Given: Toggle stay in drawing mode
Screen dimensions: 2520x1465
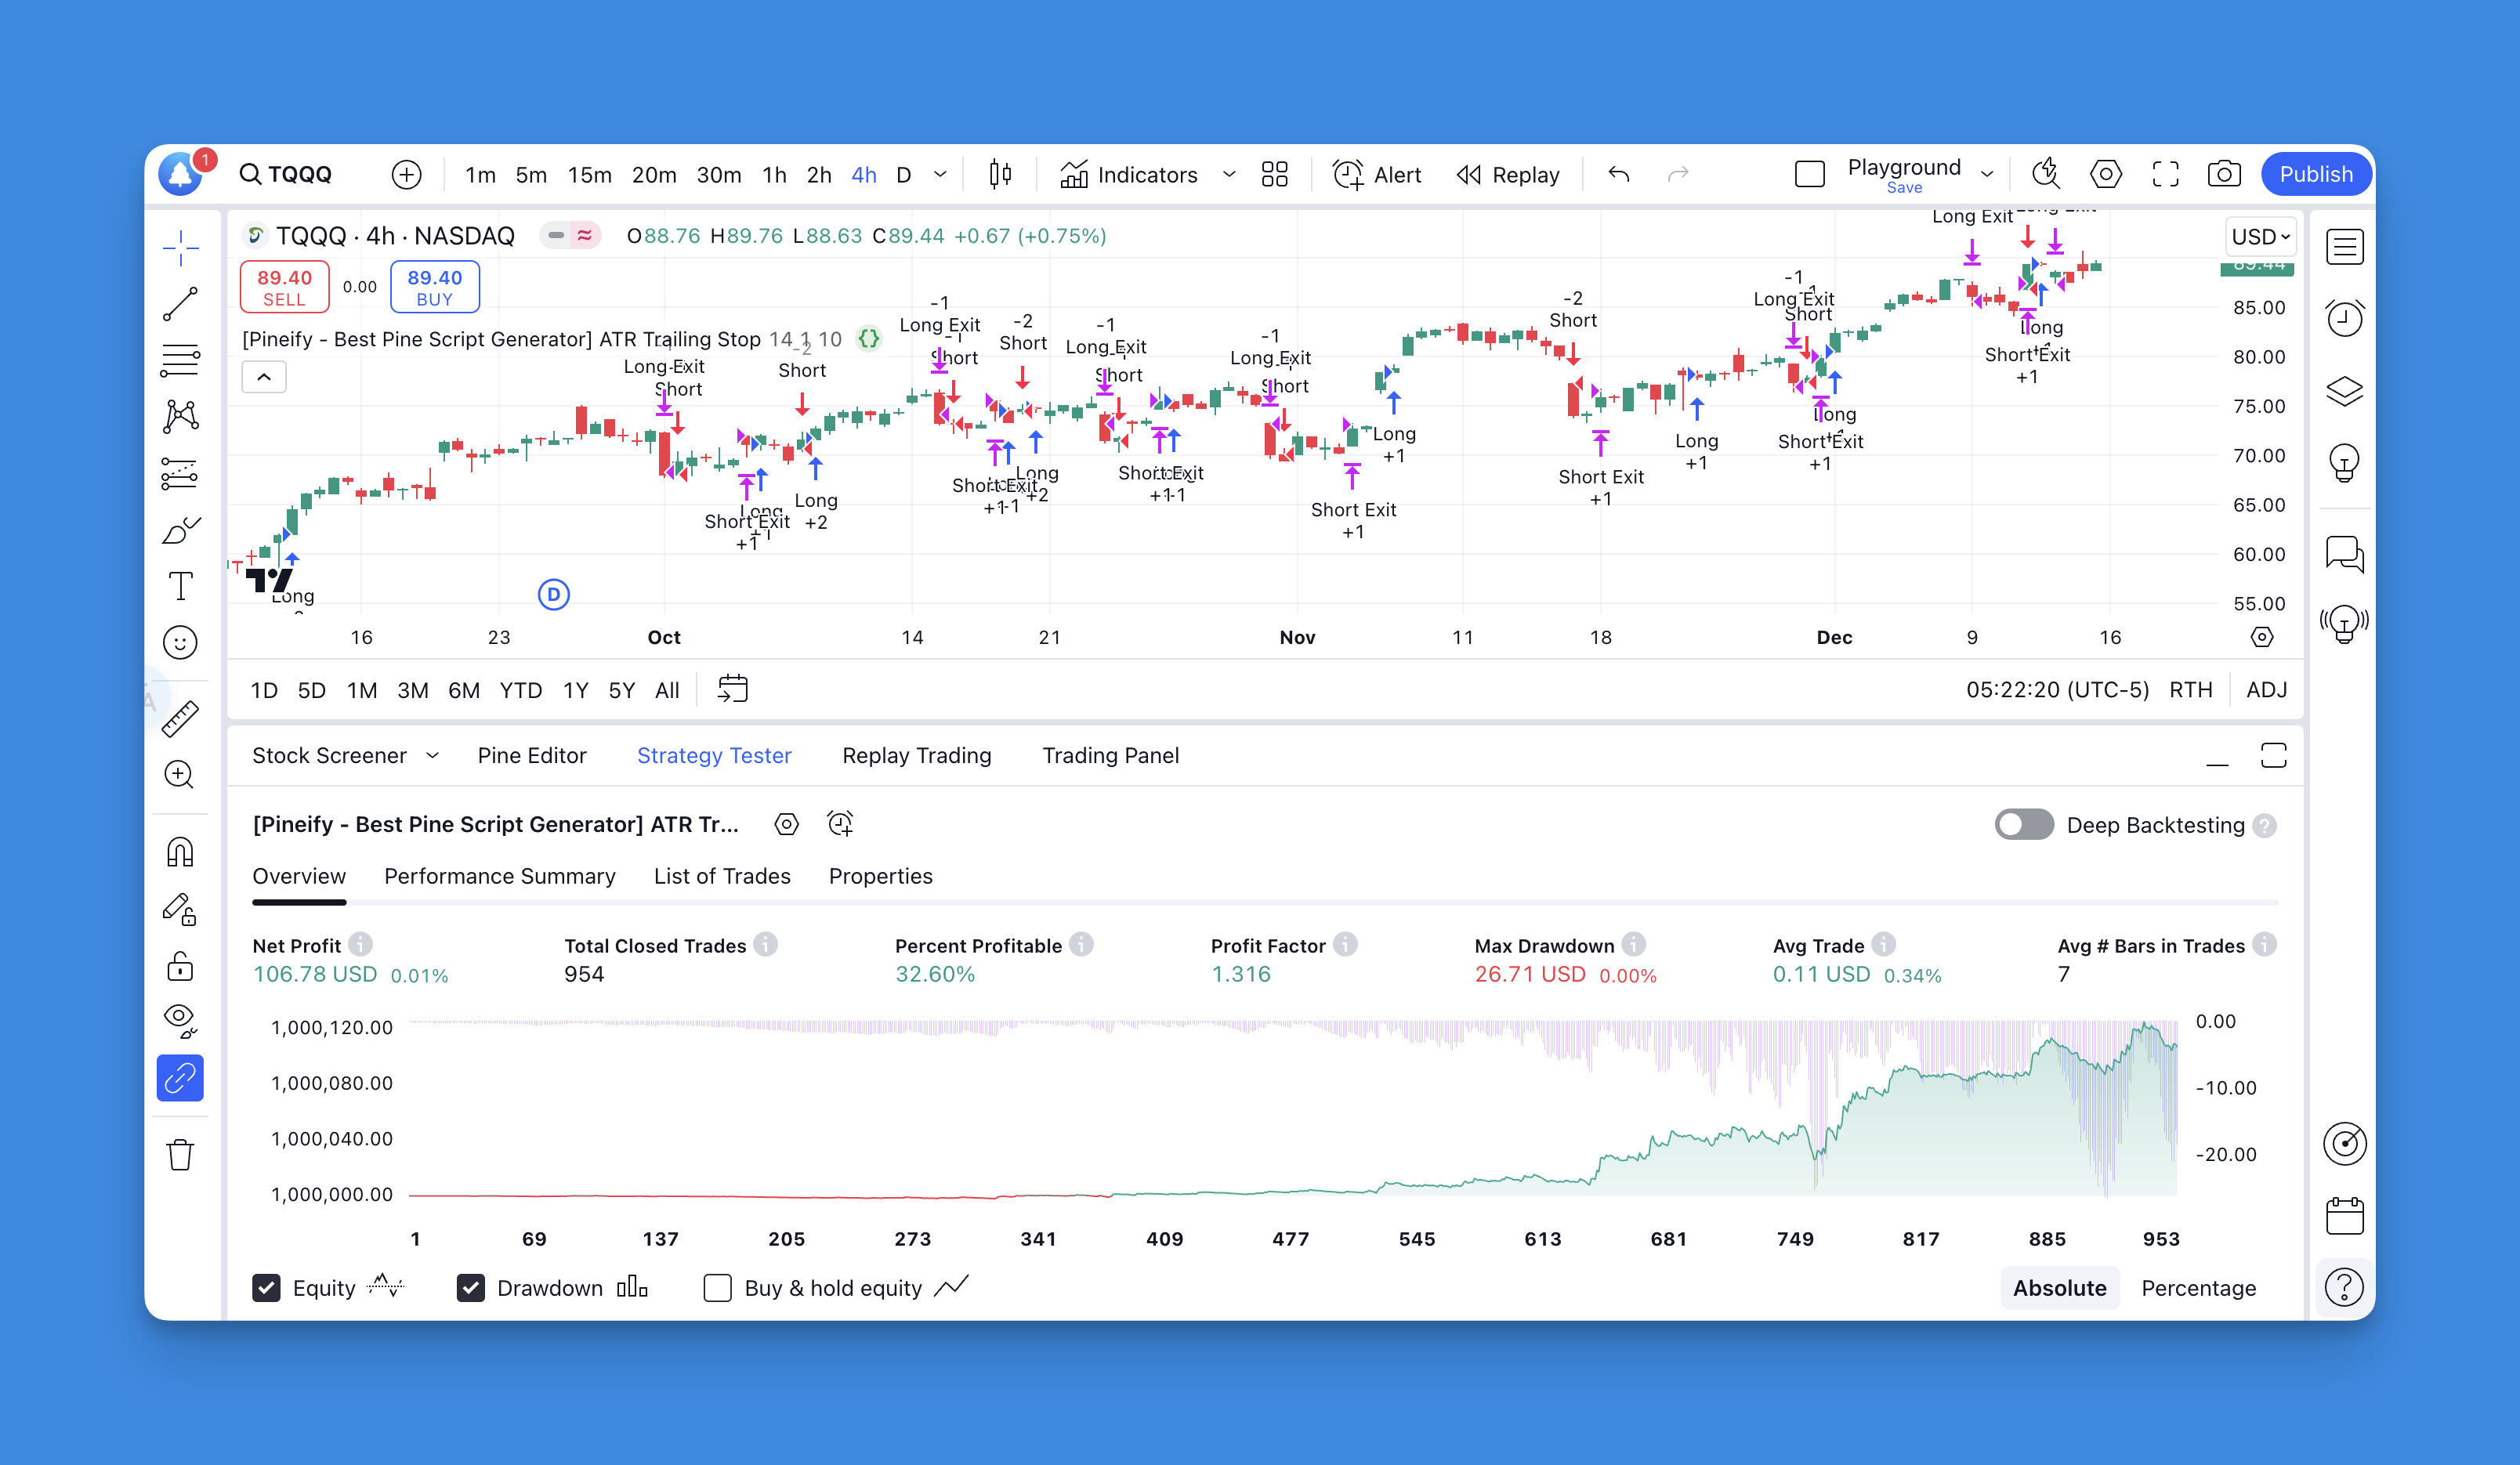Looking at the screenshot, I should pyautogui.click(x=180, y=909).
